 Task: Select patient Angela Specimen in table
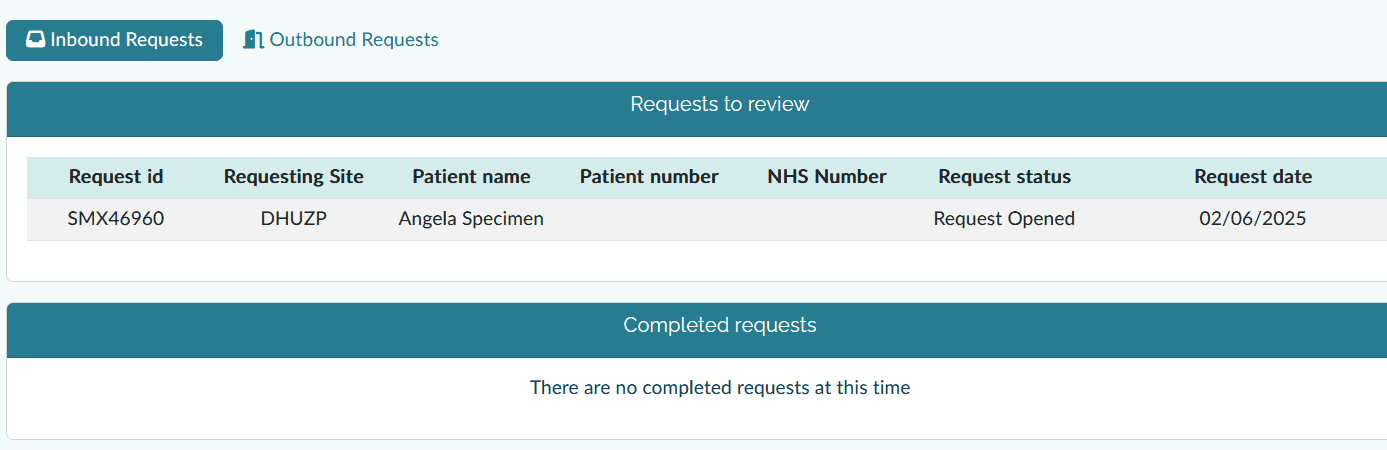coord(471,218)
